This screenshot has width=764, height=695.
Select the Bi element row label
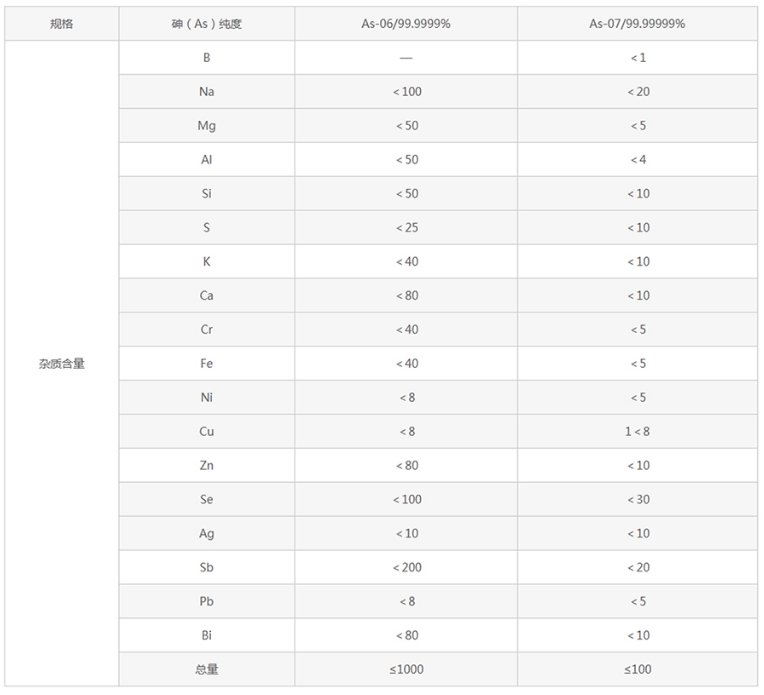[206, 635]
